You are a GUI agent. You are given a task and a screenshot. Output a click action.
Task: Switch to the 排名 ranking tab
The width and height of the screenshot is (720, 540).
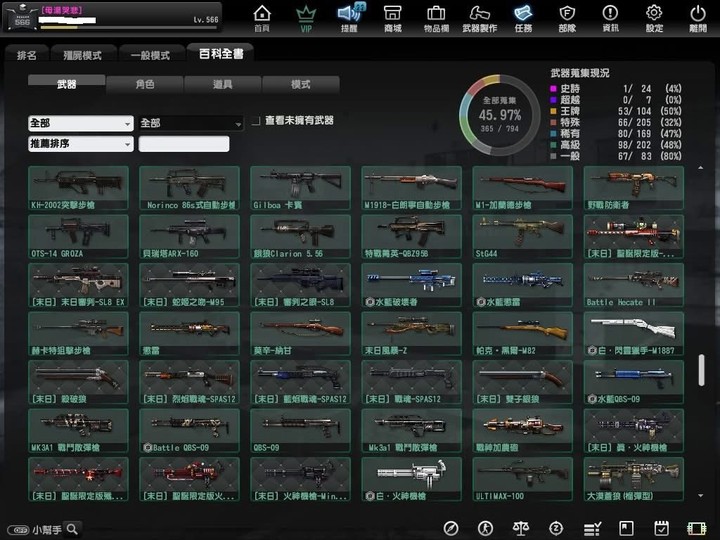(27, 55)
